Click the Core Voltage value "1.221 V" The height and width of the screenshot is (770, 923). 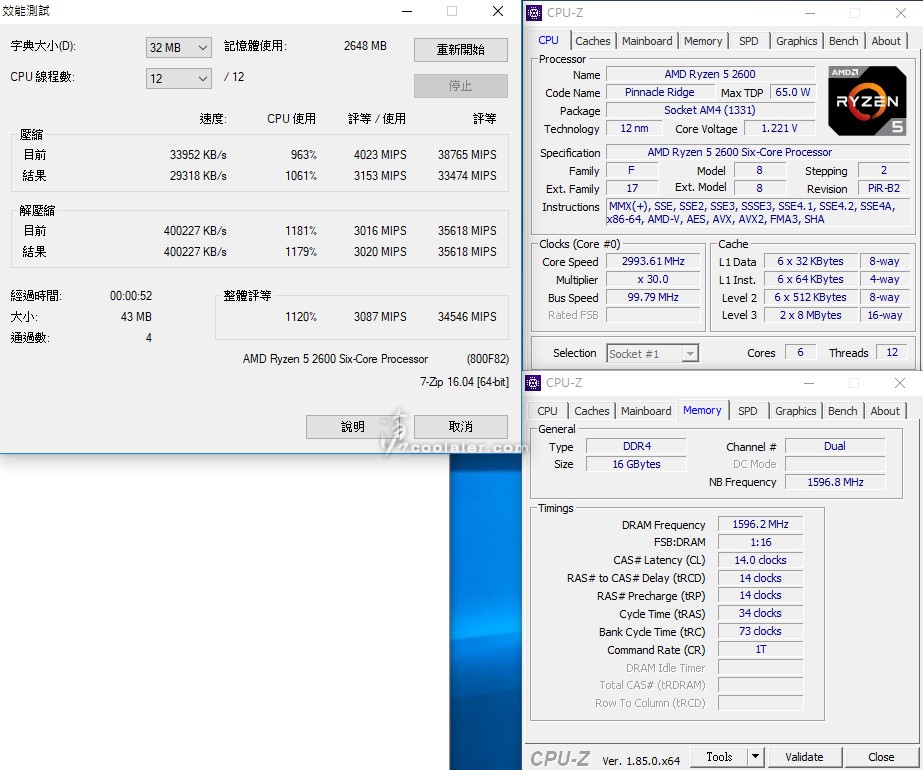[779, 128]
